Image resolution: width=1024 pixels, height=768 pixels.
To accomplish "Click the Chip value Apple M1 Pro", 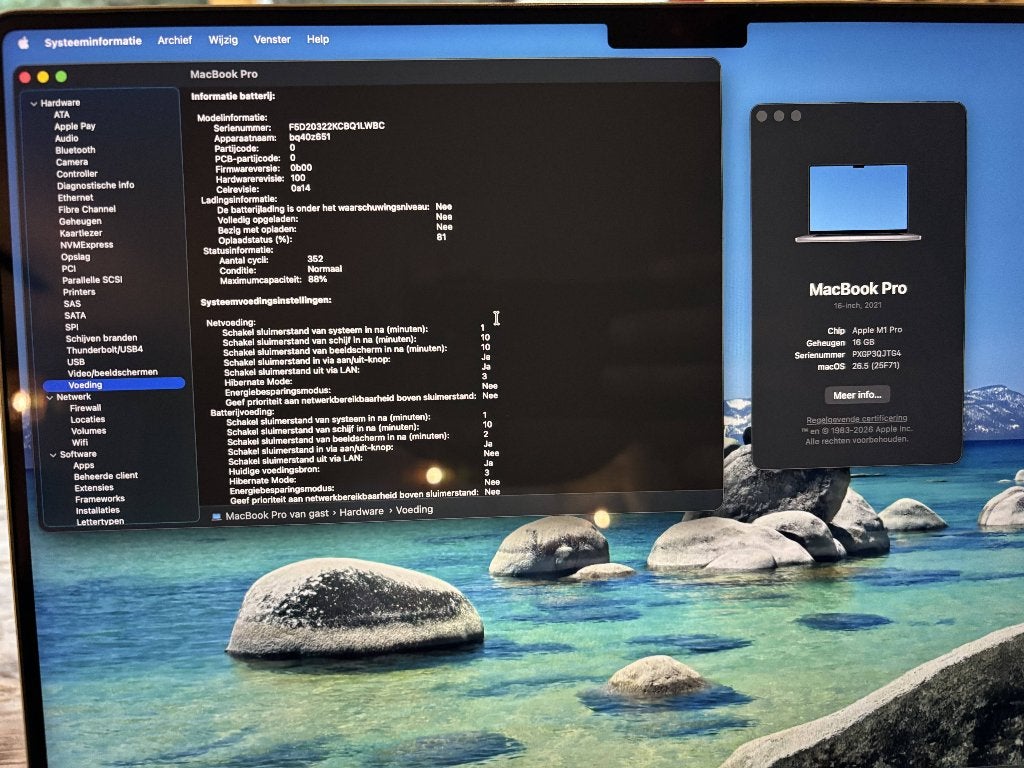I will point(876,330).
